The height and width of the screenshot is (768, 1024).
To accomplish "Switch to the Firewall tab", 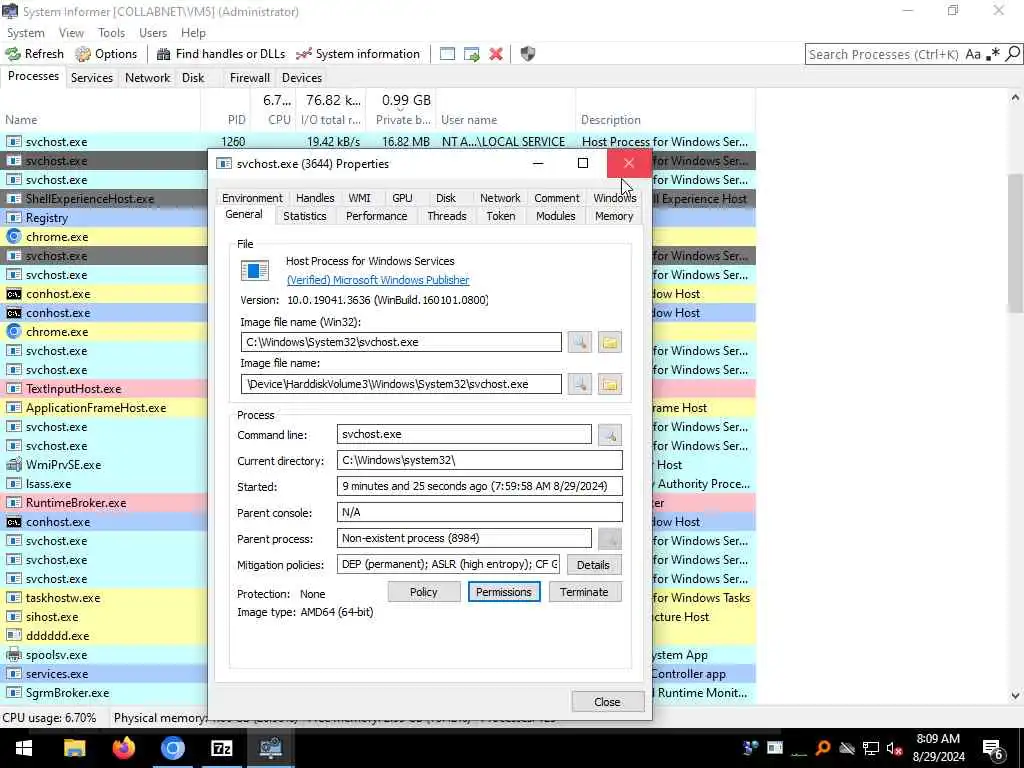I will click(x=249, y=78).
